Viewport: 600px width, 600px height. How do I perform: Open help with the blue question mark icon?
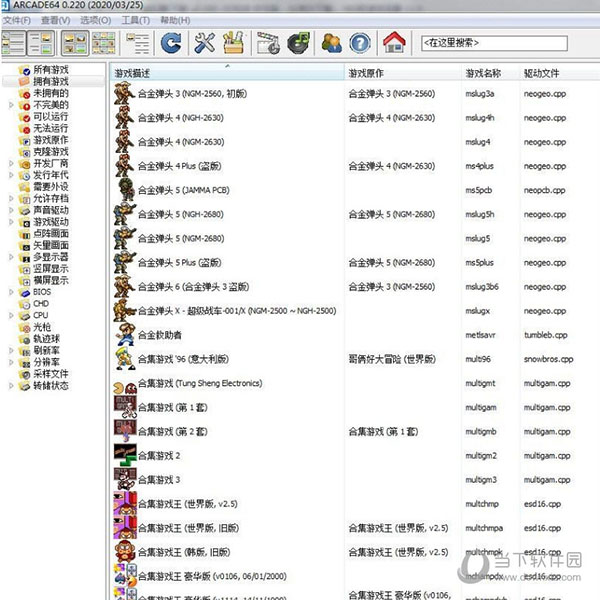click(360, 43)
